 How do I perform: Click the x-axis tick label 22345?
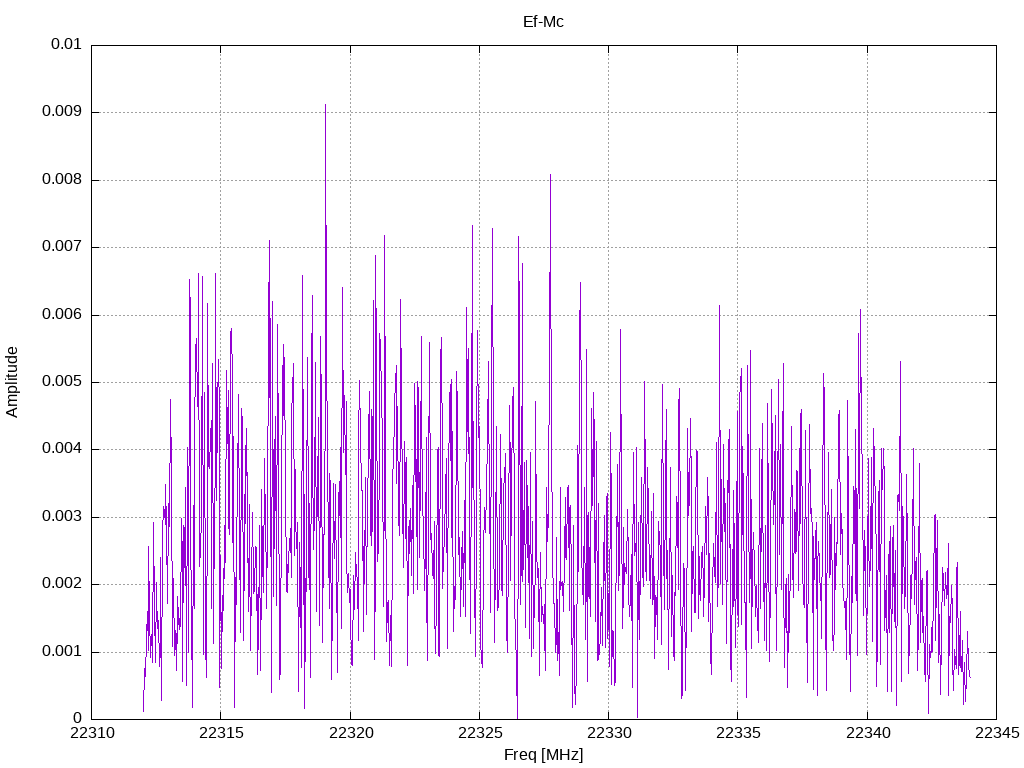point(997,733)
